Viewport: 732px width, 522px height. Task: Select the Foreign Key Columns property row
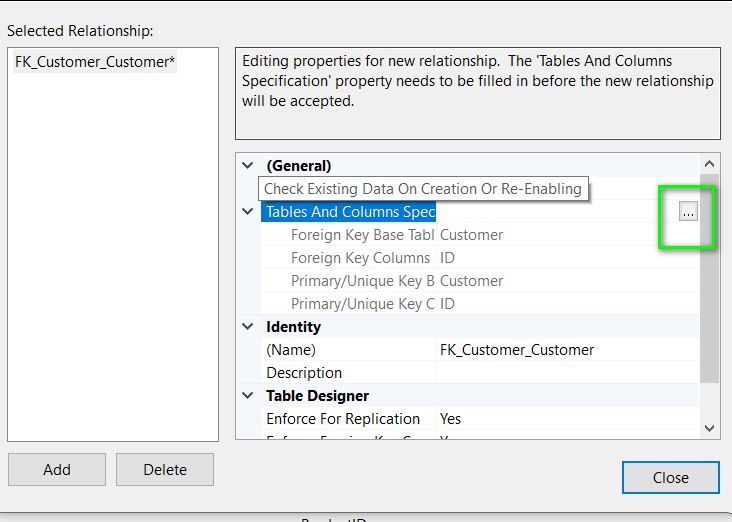360,258
